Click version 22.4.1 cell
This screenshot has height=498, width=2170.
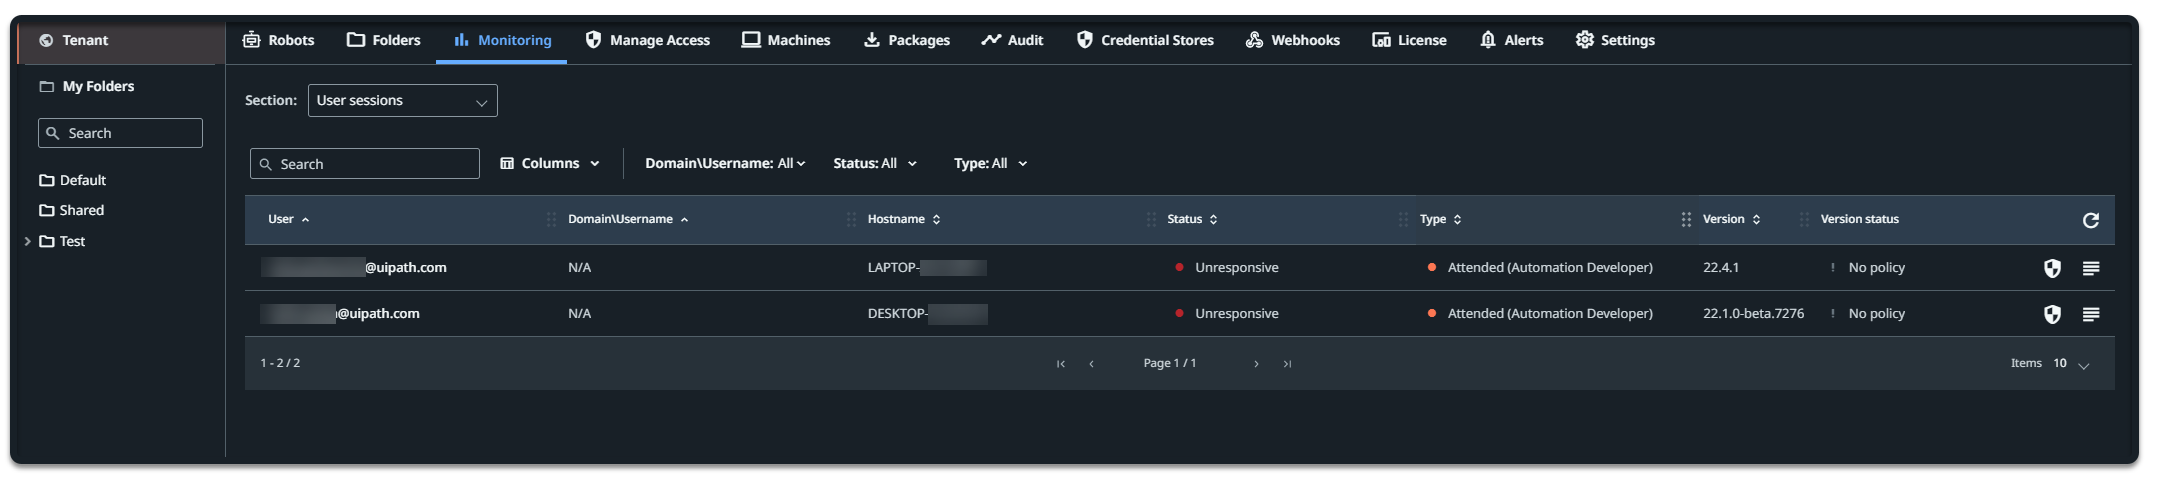1721,267
